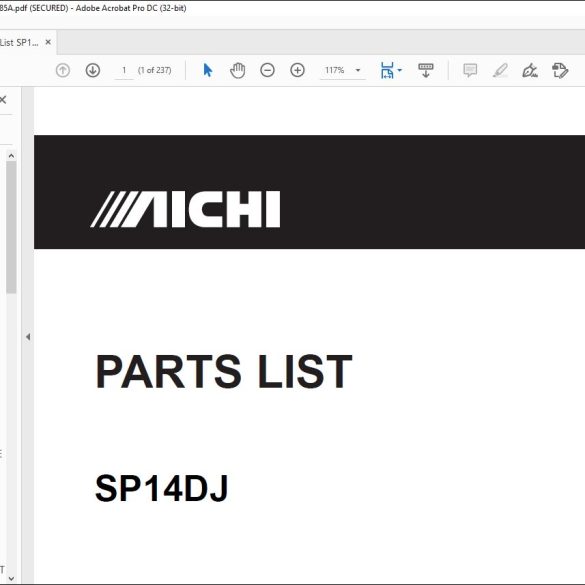Enable scrolling page display mode
Screen dimensions: 585x585
pos(425,70)
